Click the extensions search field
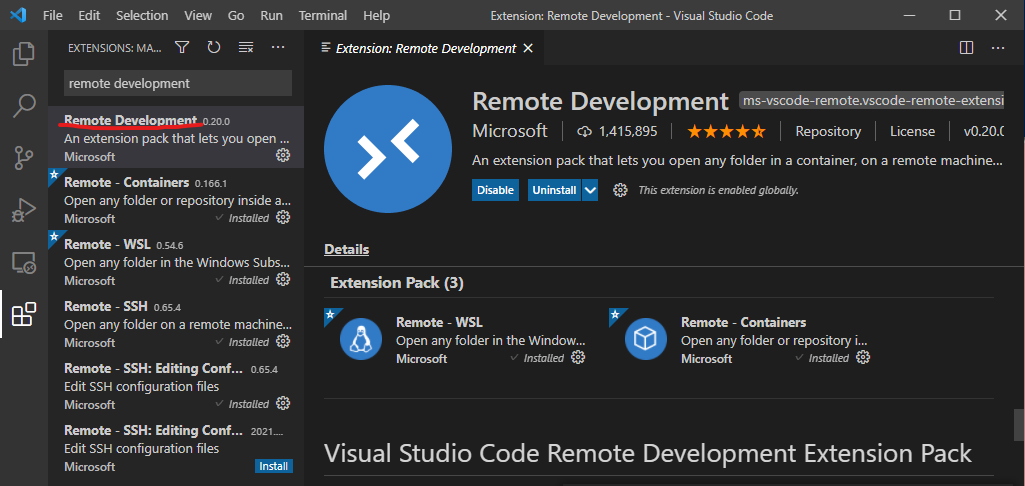This screenshot has height=486, width=1025. click(178, 83)
